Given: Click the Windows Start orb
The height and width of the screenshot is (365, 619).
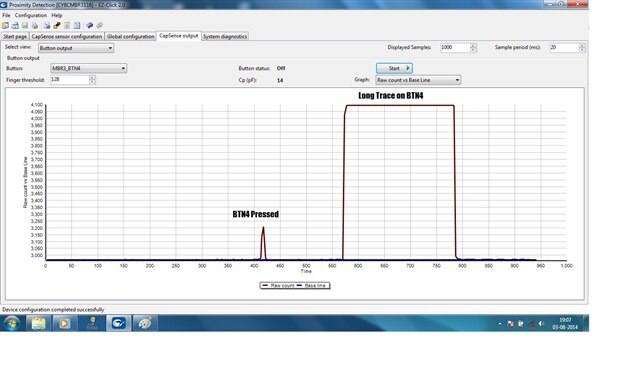Looking at the screenshot, I should pyautogui.click(x=11, y=324).
